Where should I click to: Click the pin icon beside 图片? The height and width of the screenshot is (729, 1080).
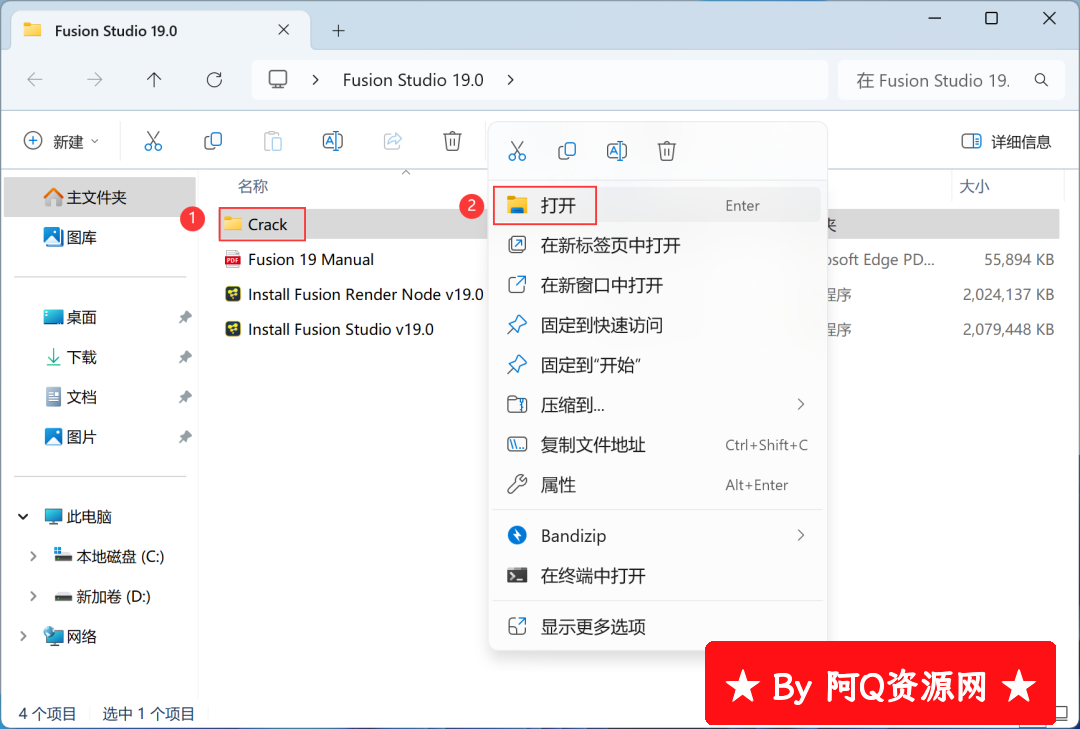185,437
